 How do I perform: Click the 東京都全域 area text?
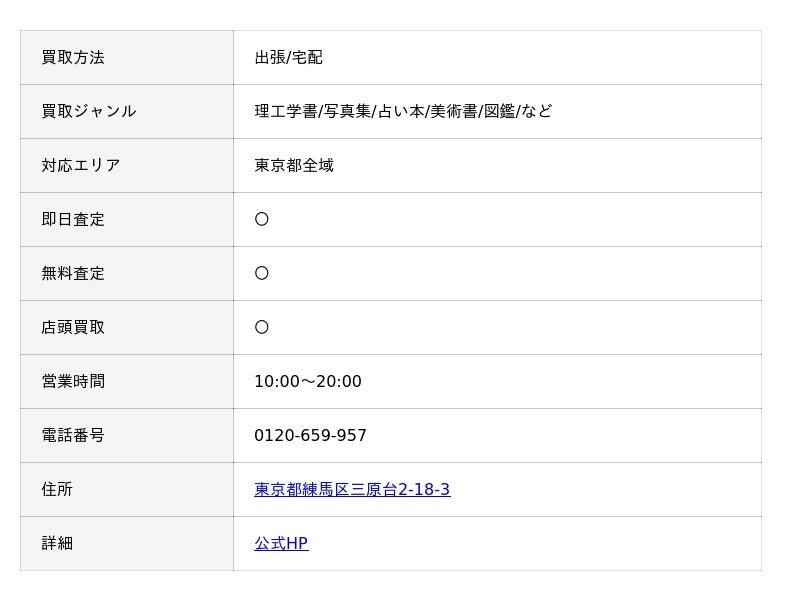coord(294,165)
